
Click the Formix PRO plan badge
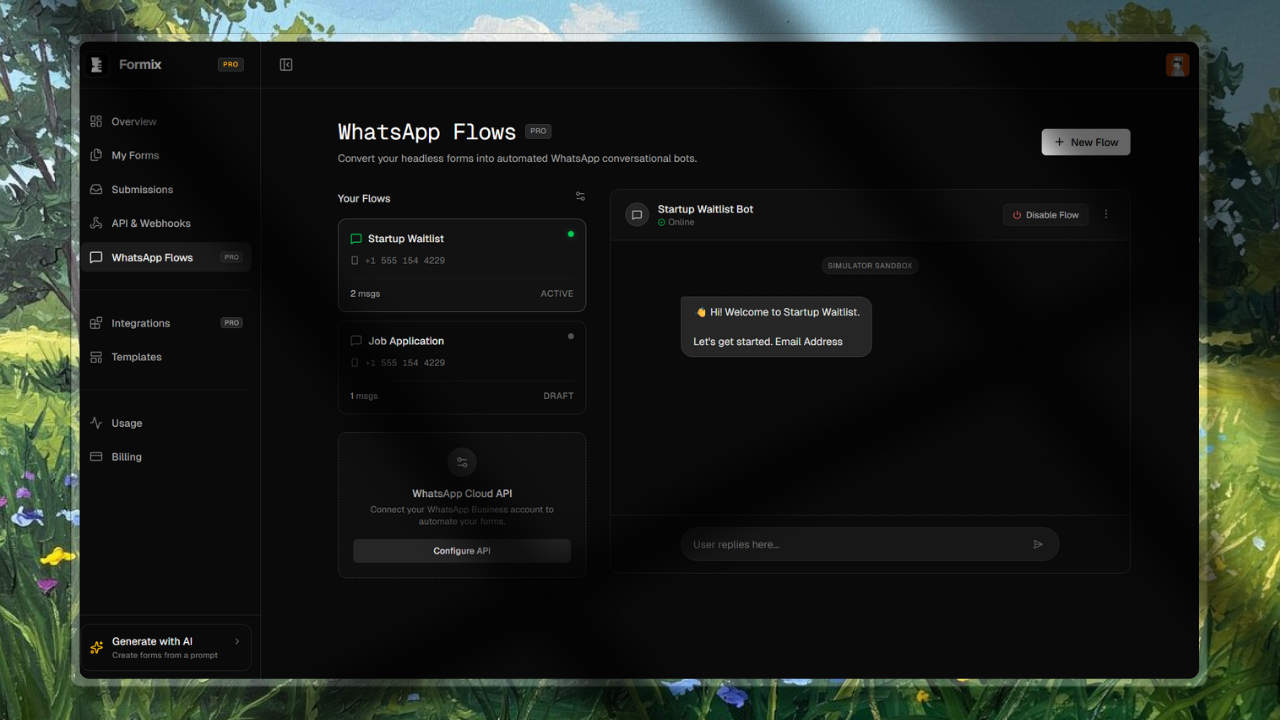point(231,65)
